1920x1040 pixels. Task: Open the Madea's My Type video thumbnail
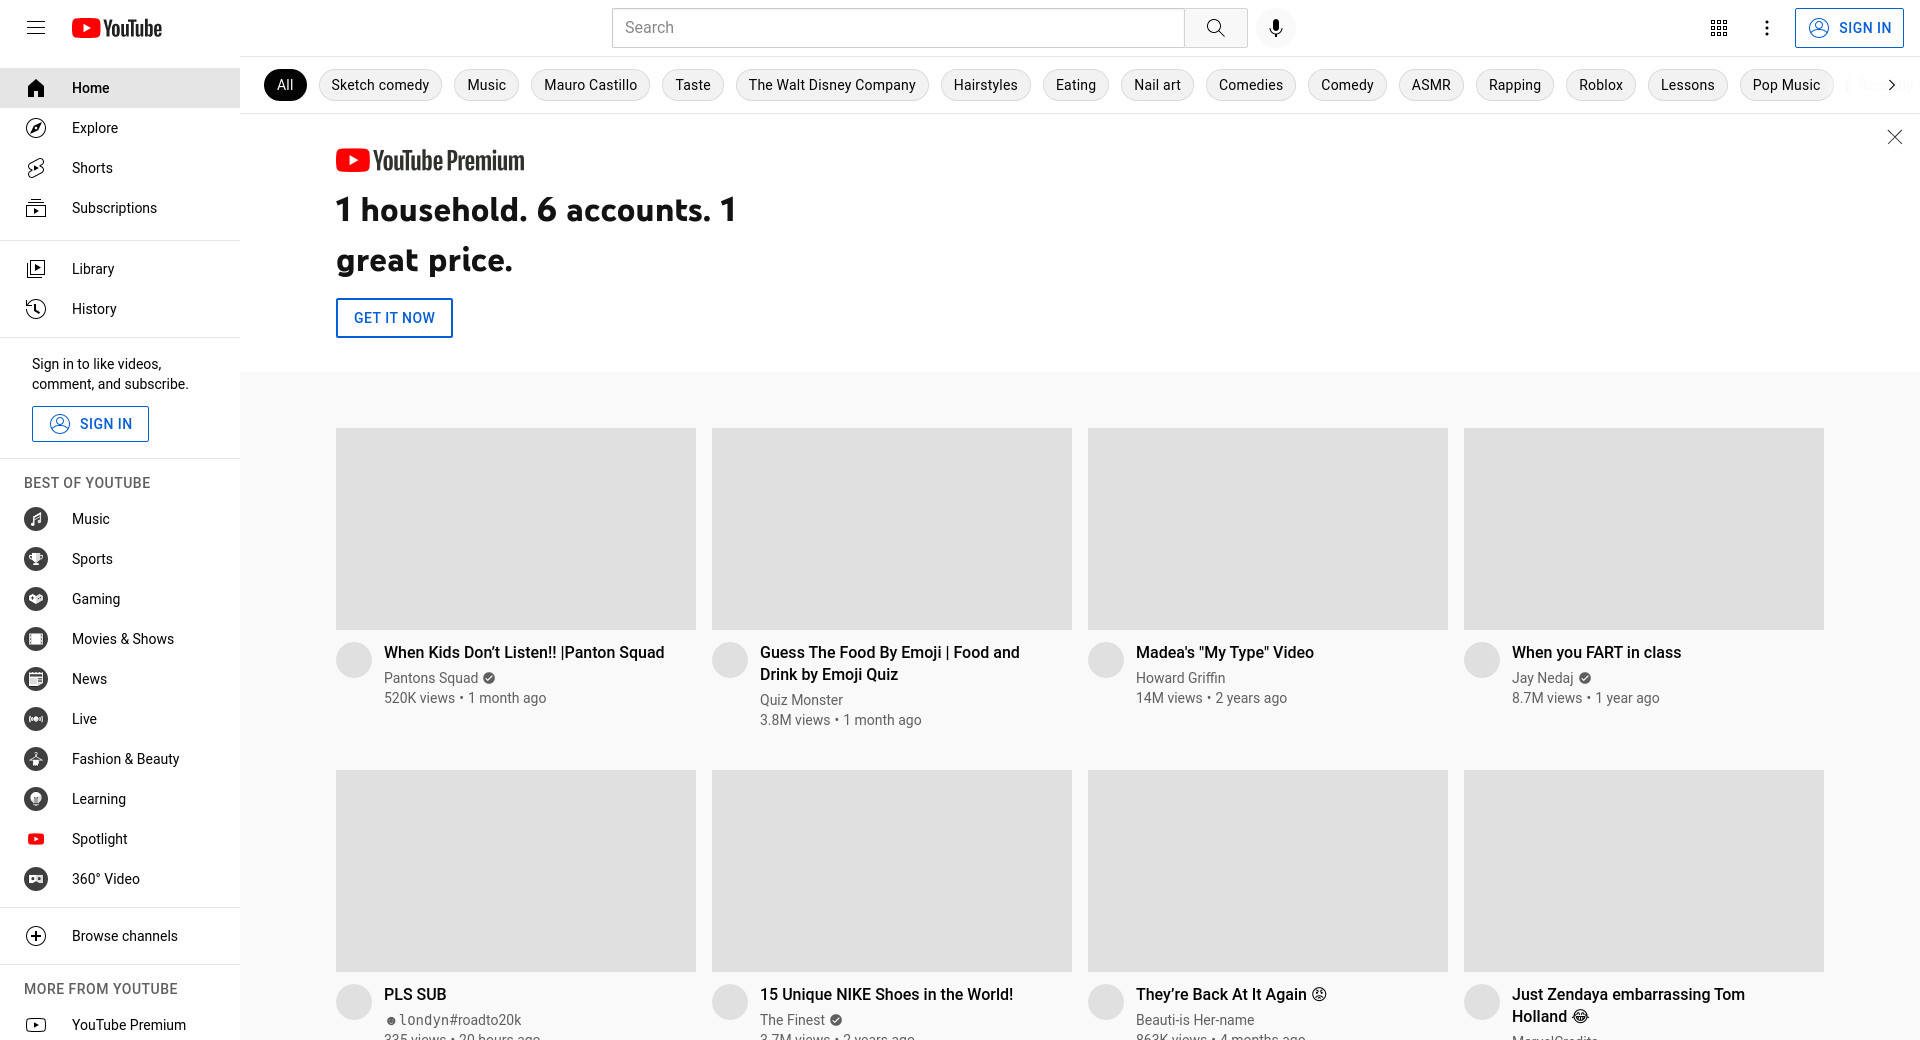(x=1268, y=529)
